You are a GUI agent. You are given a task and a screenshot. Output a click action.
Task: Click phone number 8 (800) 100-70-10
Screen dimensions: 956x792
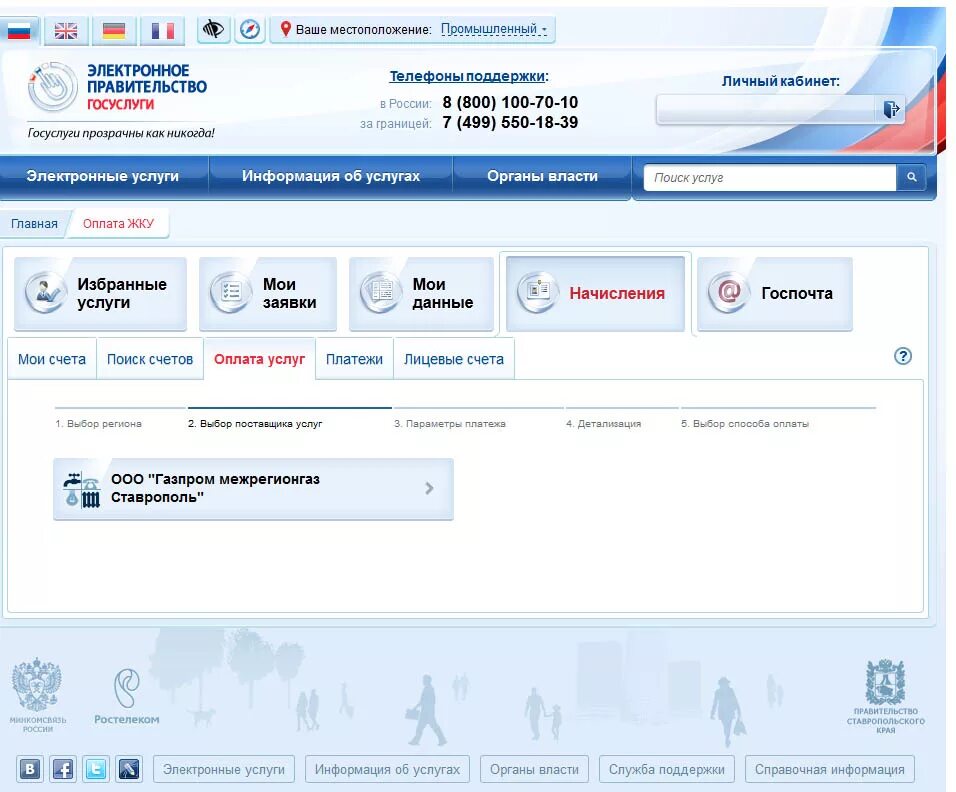pyautogui.click(x=510, y=102)
